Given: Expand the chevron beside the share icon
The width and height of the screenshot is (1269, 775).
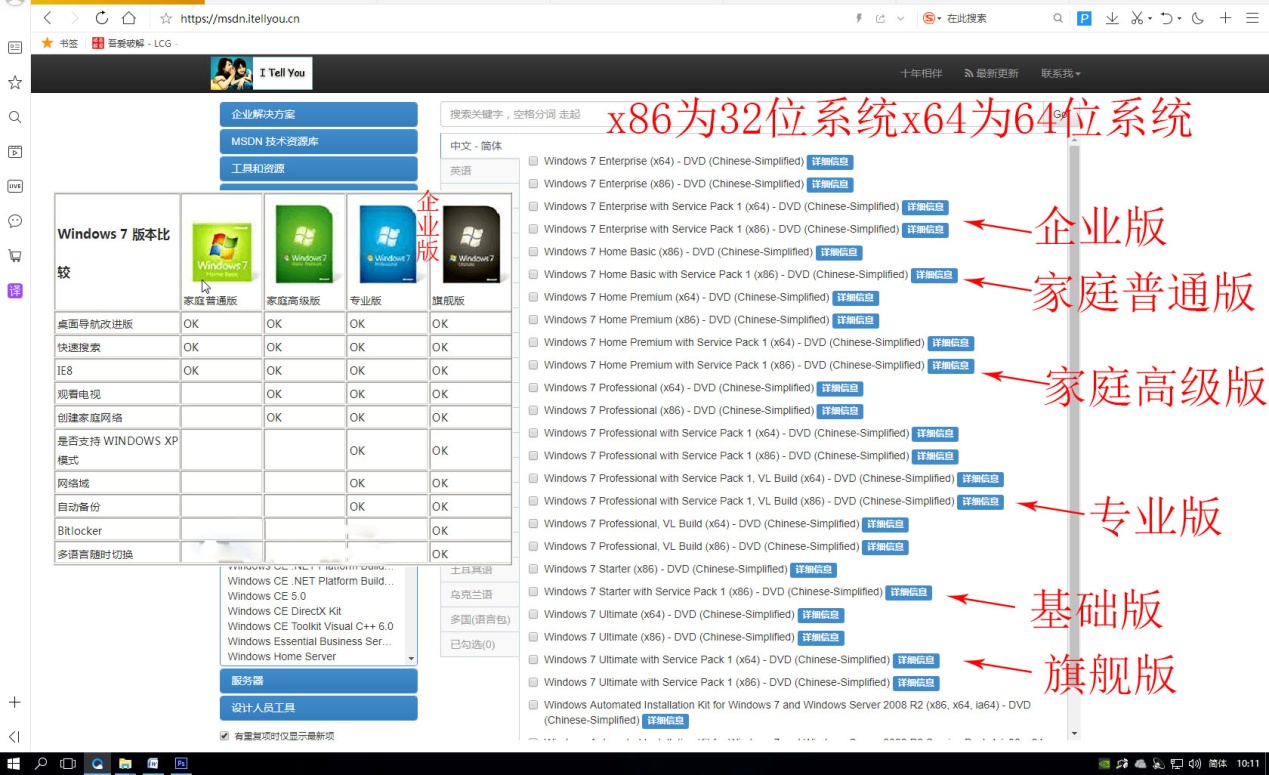Looking at the screenshot, I should click(x=900, y=18).
